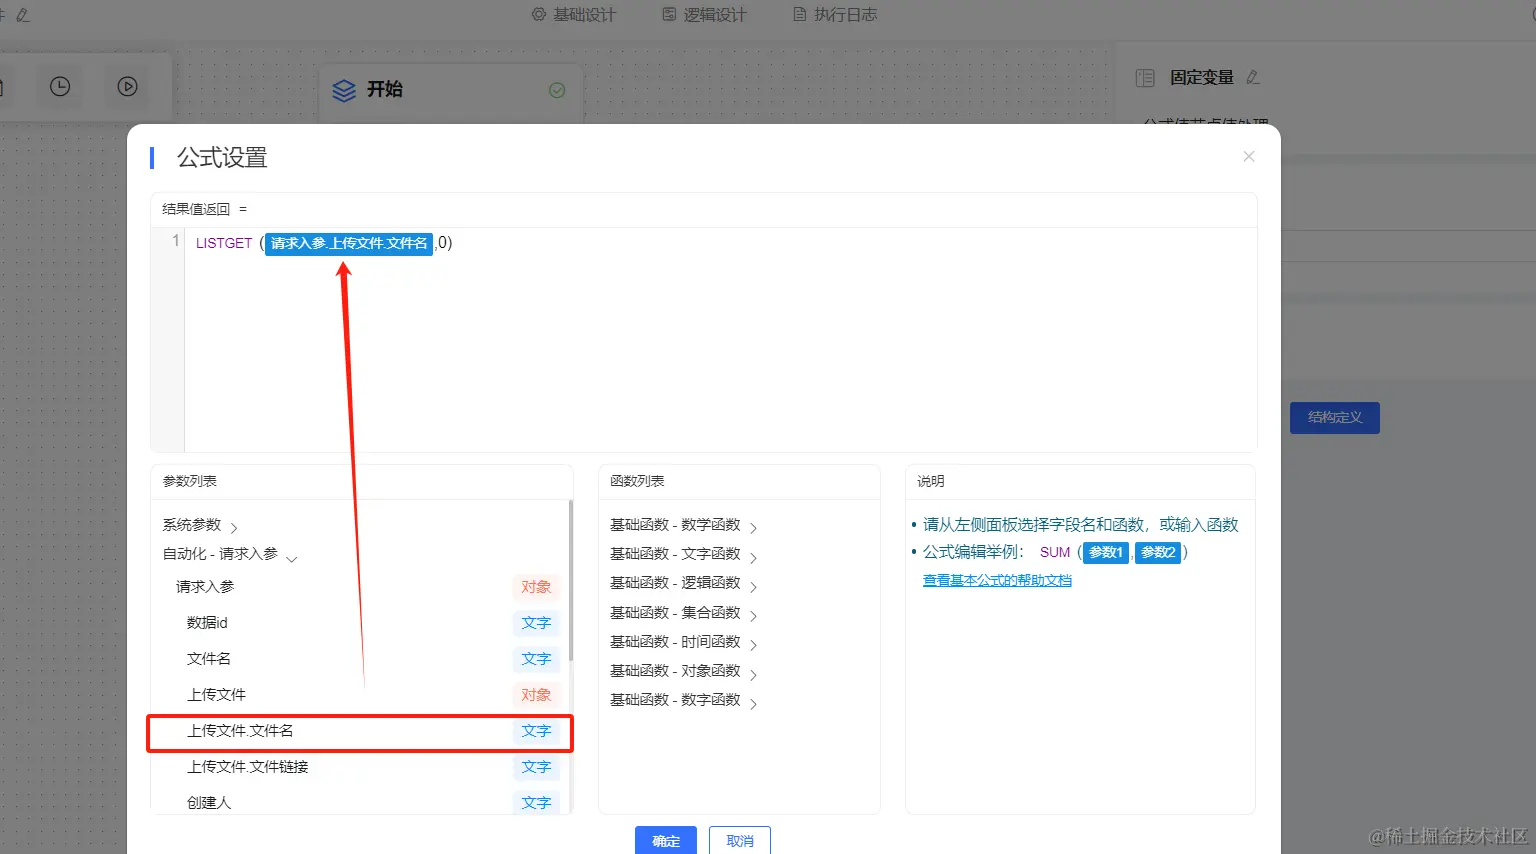Select the 上传文件.文件名 parameter row

[x=360, y=732]
